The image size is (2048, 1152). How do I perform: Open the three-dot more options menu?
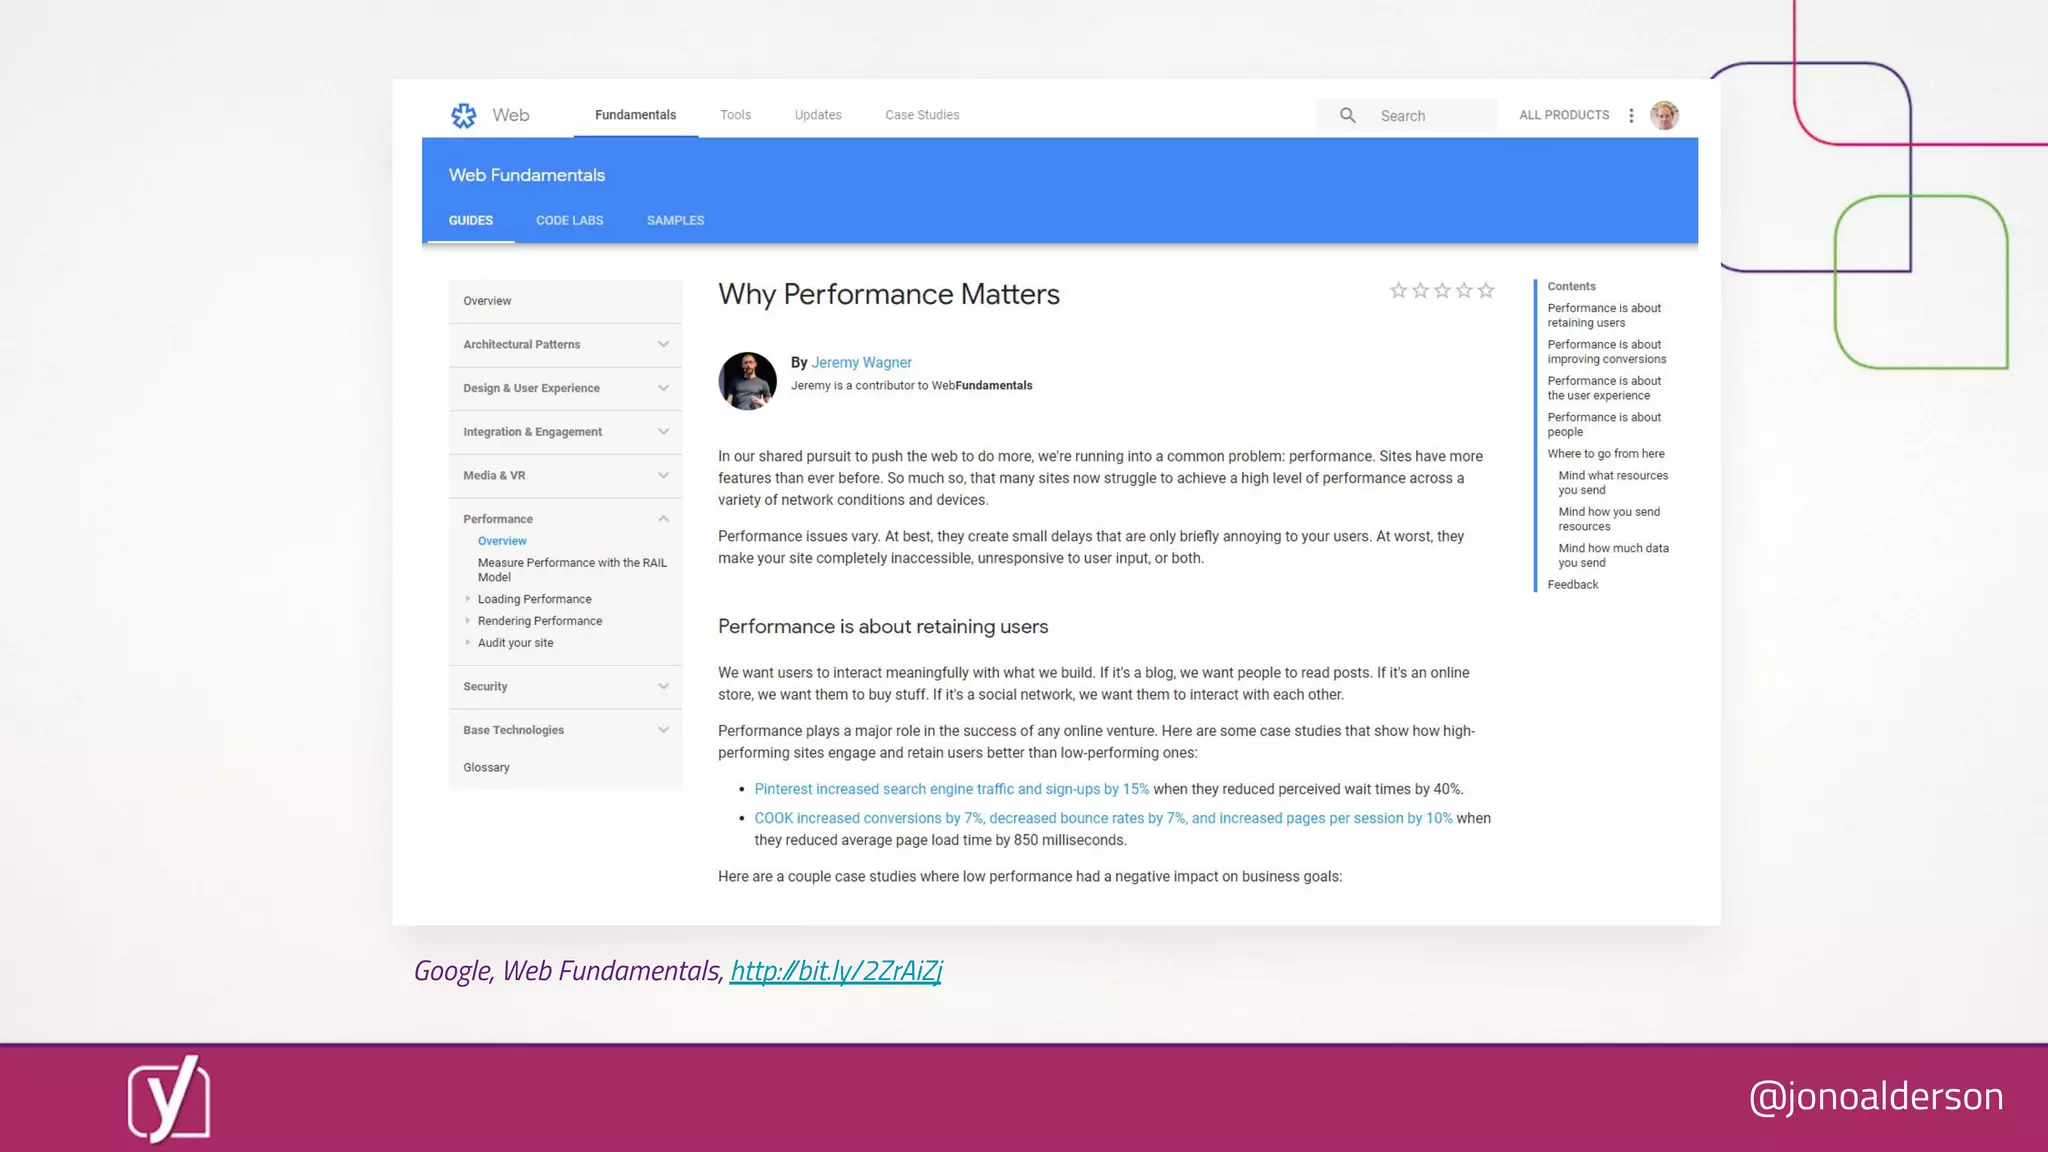(x=1631, y=116)
